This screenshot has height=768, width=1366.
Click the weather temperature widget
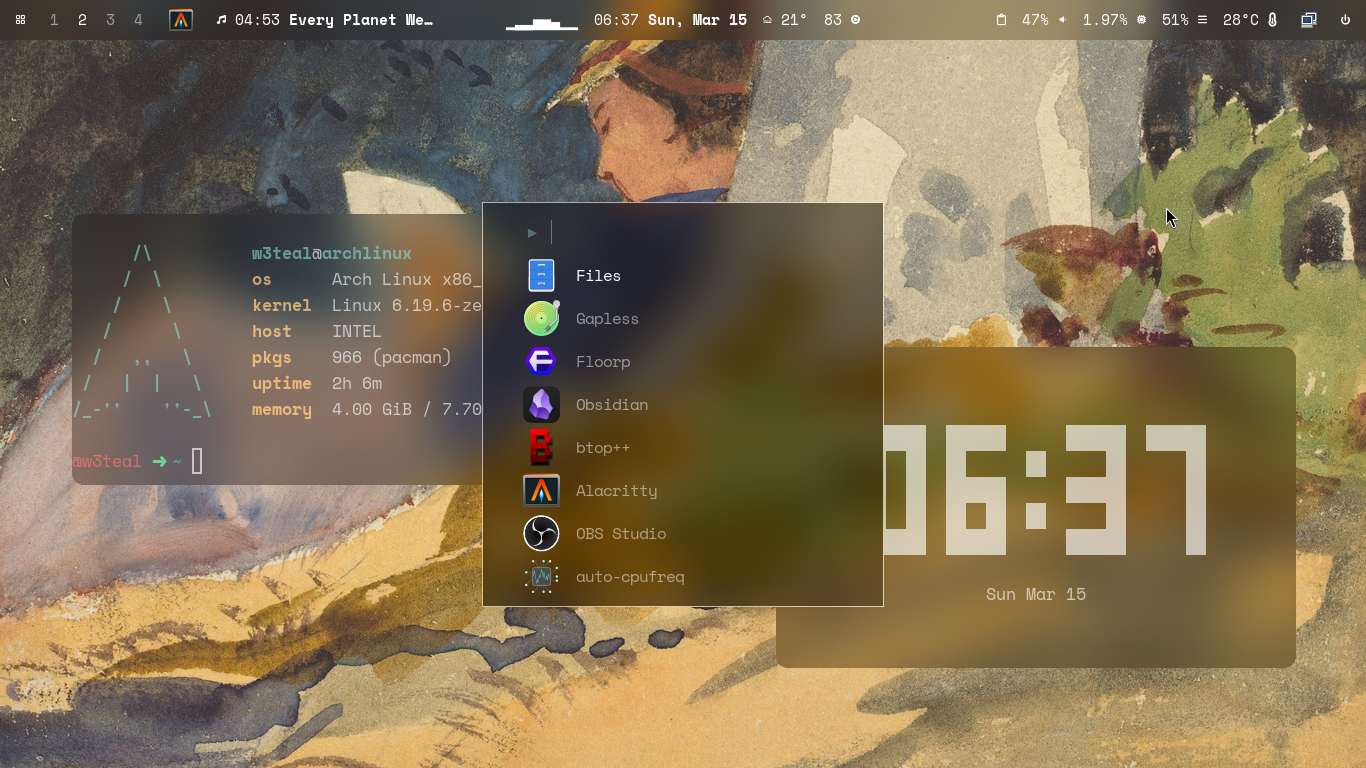coord(785,20)
